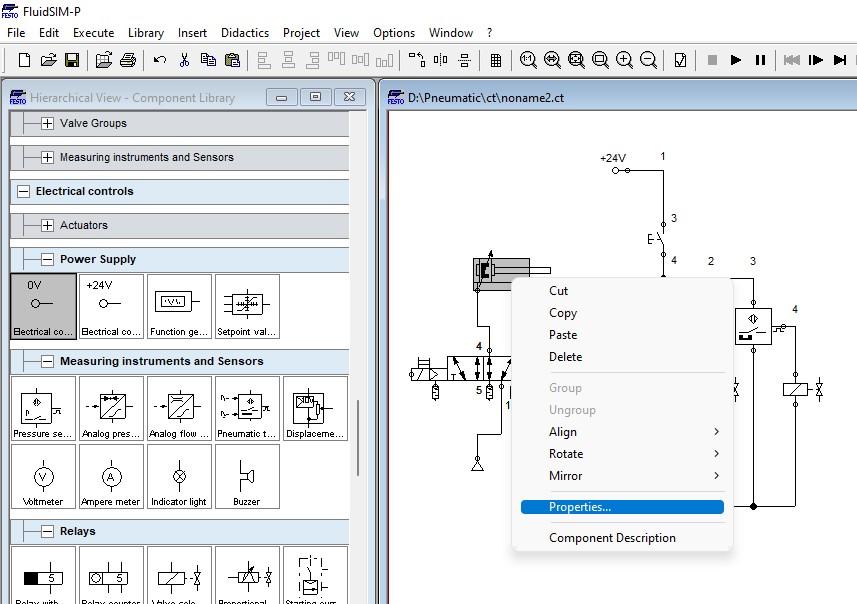
Task: Set zoom to 1:1 scale
Action: pos(528,60)
